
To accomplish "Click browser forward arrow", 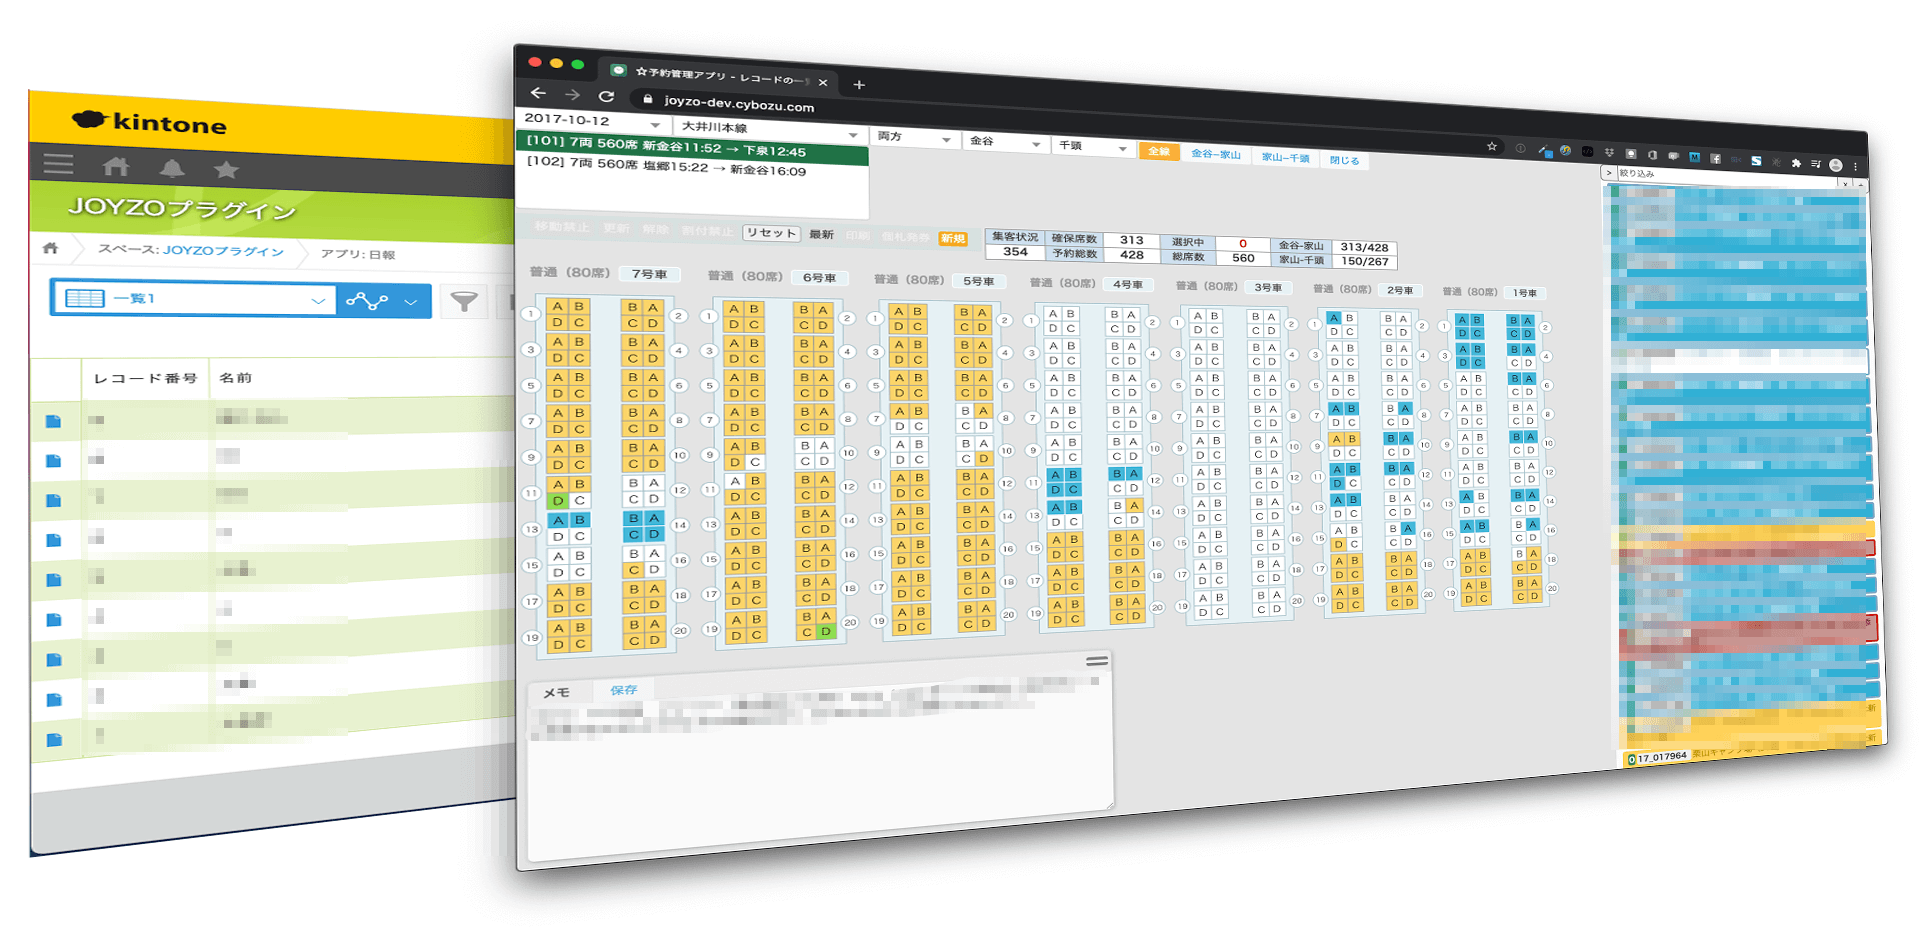I will pyautogui.click(x=572, y=95).
